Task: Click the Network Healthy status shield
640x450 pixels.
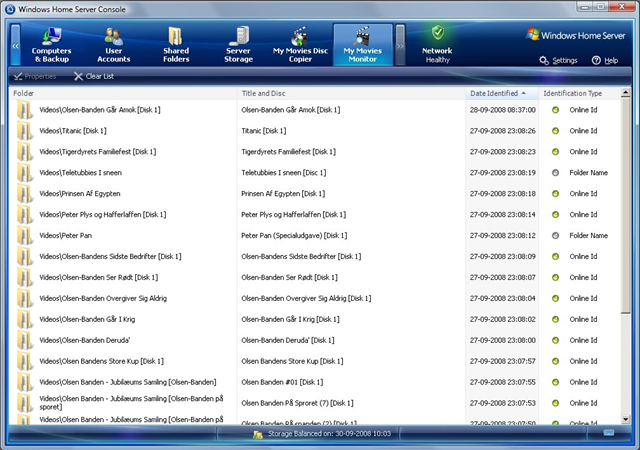Action: 438,33
